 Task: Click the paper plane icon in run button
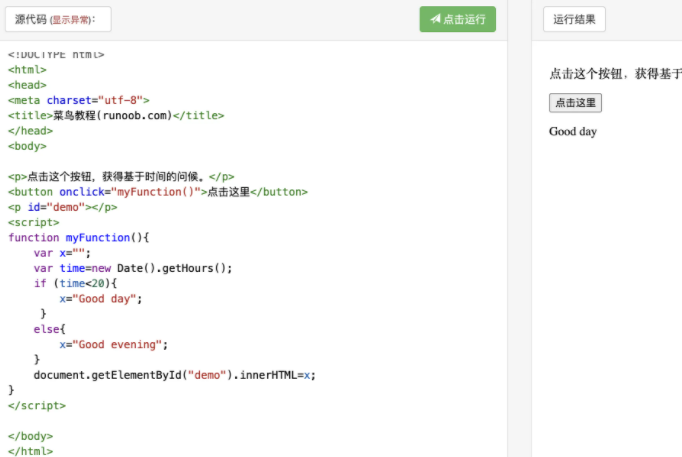coord(435,19)
